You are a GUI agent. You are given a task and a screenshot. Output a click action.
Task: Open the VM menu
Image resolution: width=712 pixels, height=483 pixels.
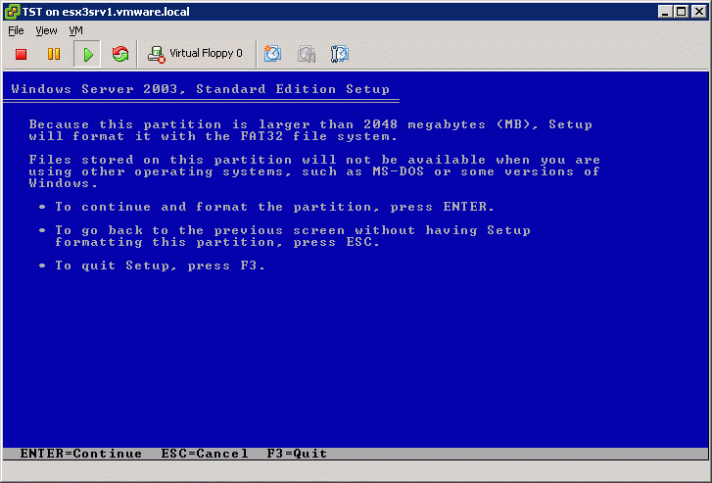(x=75, y=31)
